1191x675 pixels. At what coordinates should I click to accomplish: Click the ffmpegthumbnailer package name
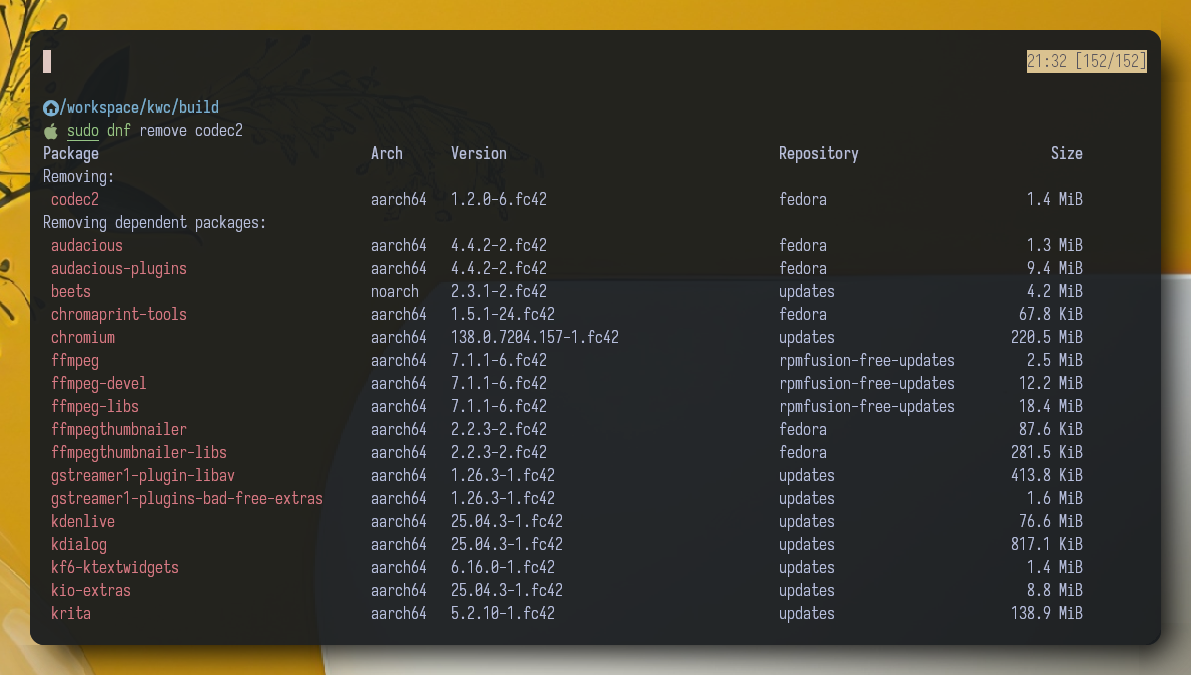tap(118, 429)
